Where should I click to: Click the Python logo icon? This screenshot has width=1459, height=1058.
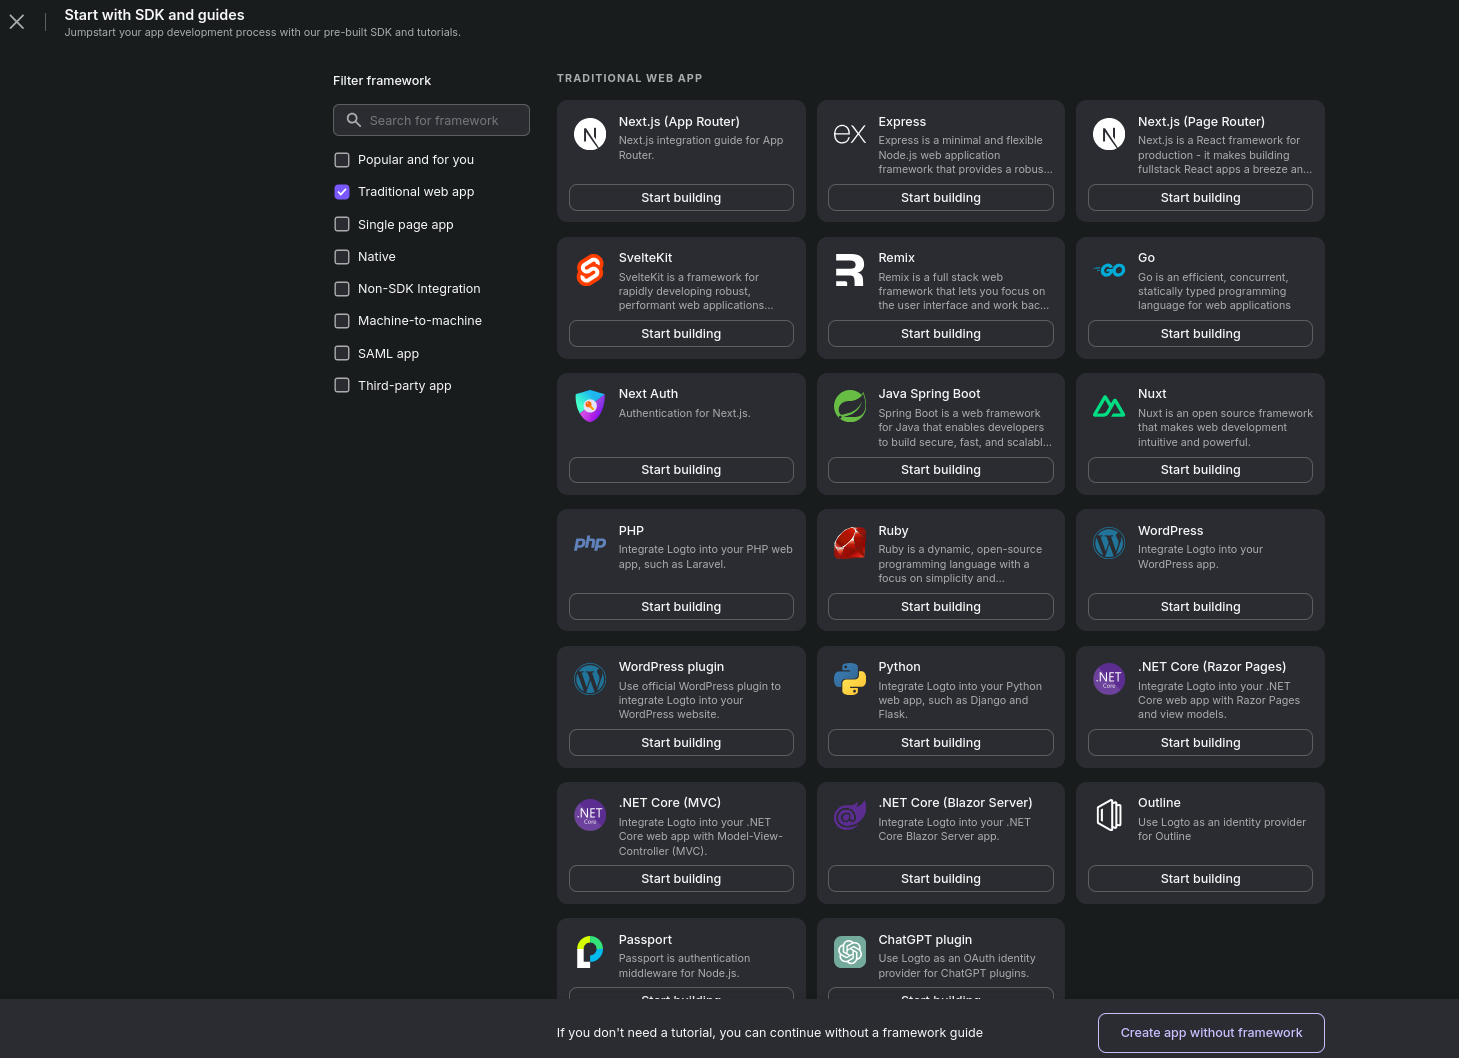849,679
